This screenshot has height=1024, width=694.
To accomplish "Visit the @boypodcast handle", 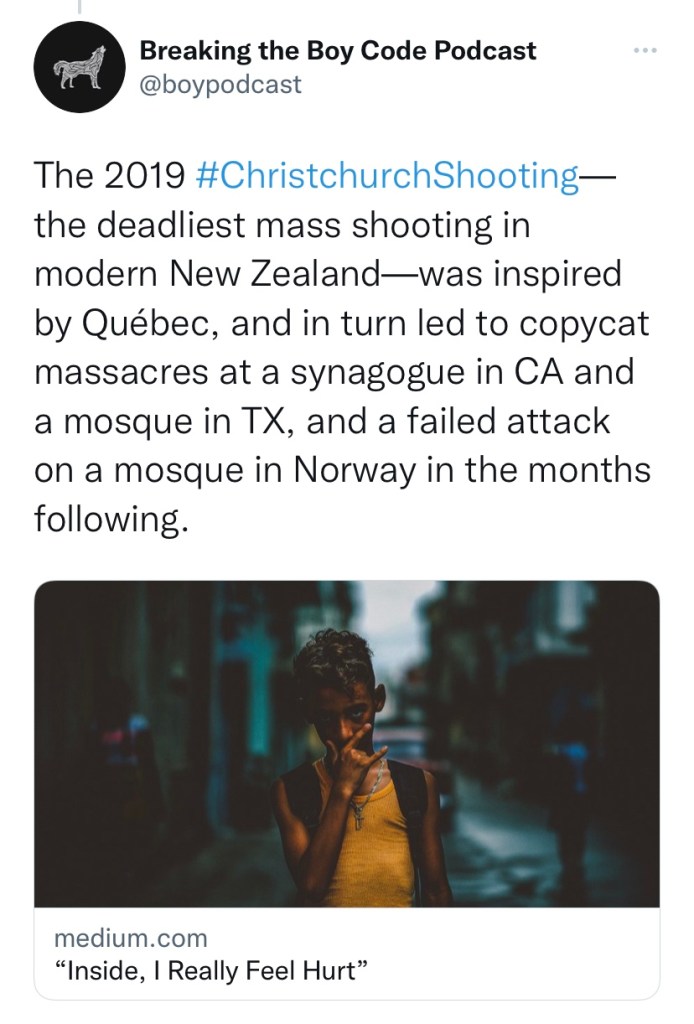I will pyautogui.click(x=220, y=84).
